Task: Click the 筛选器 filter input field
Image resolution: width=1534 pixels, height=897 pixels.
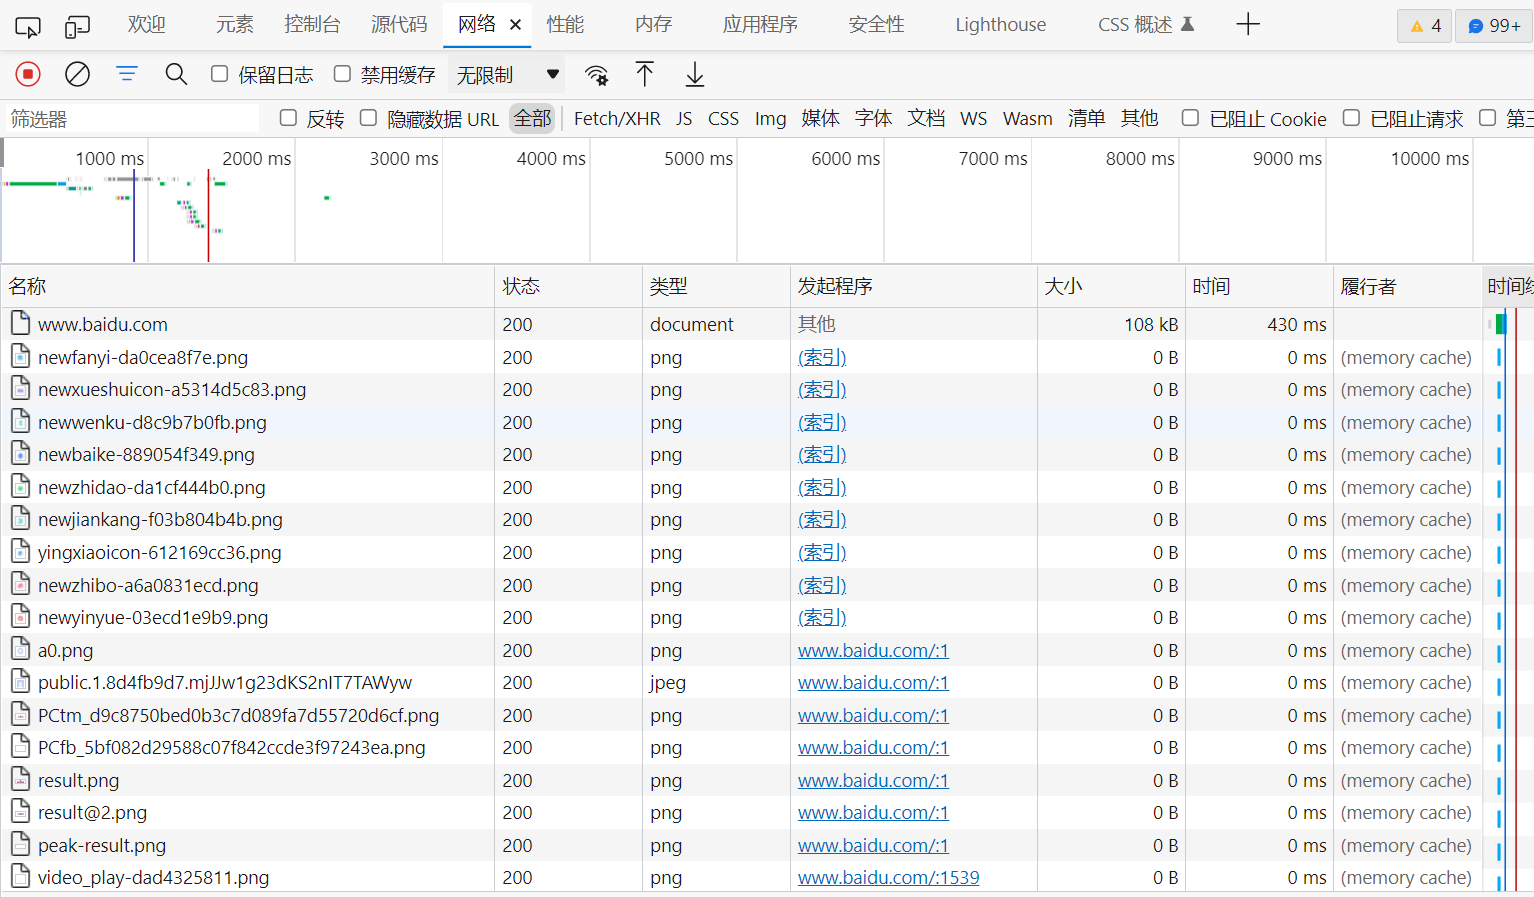Action: pyautogui.click(x=132, y=119)
